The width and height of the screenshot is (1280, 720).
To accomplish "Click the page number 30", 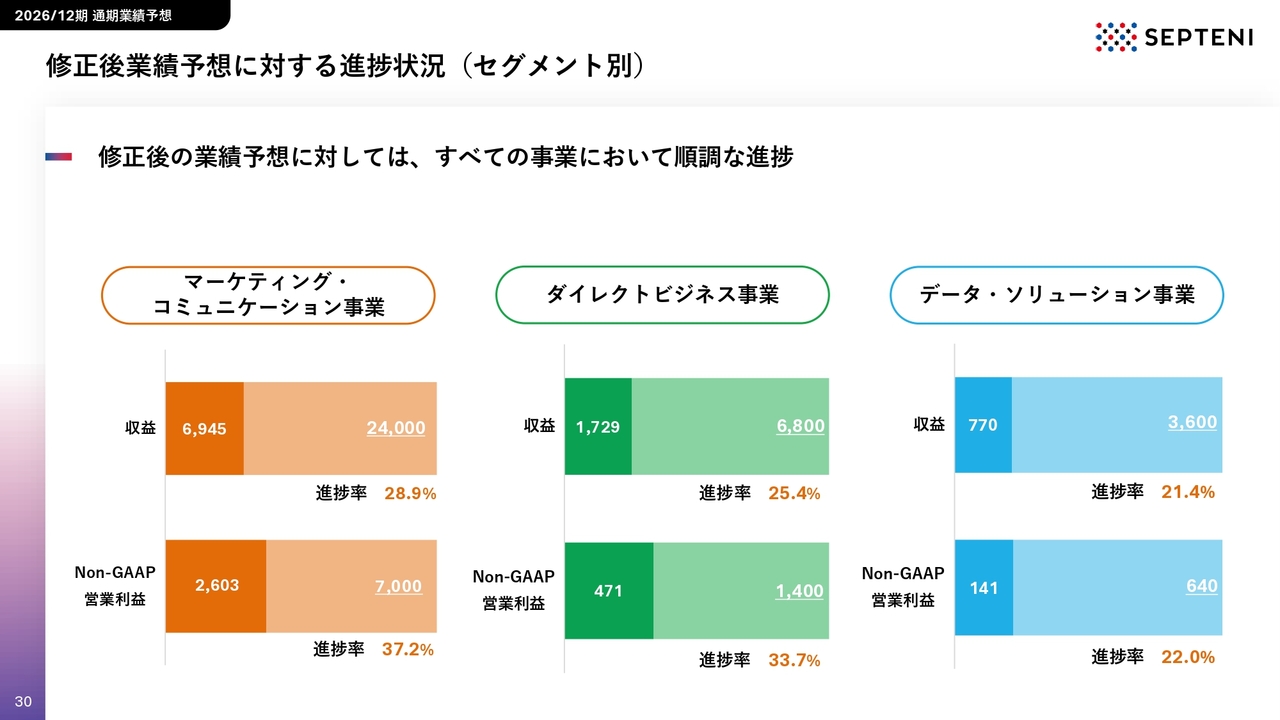I will point(23,702).
